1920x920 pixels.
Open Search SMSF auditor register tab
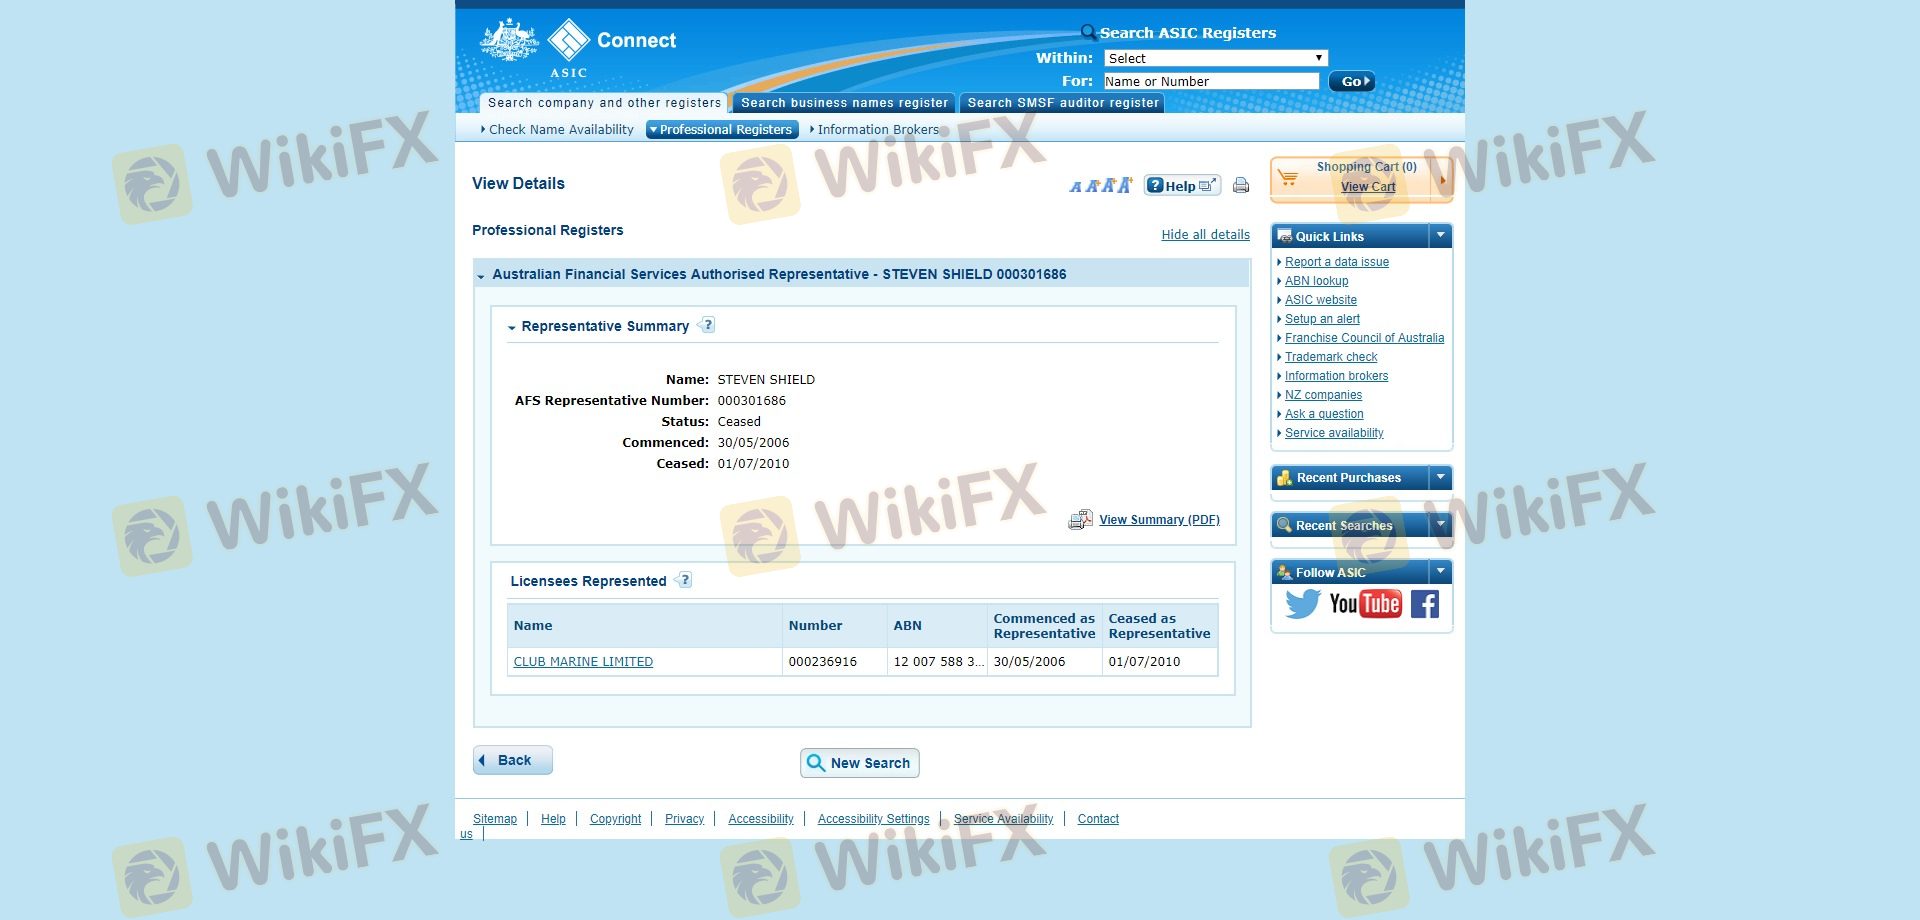[1062, 103]
